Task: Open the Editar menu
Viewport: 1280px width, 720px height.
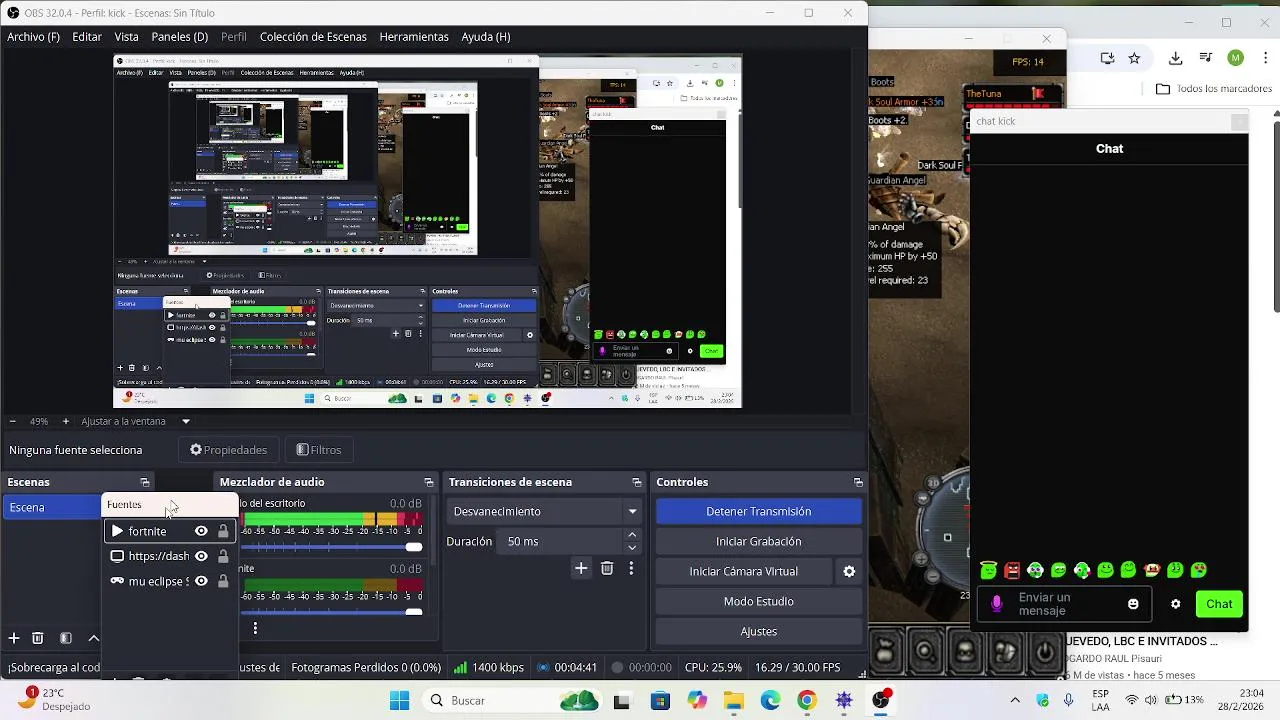Action: point(87,36)
